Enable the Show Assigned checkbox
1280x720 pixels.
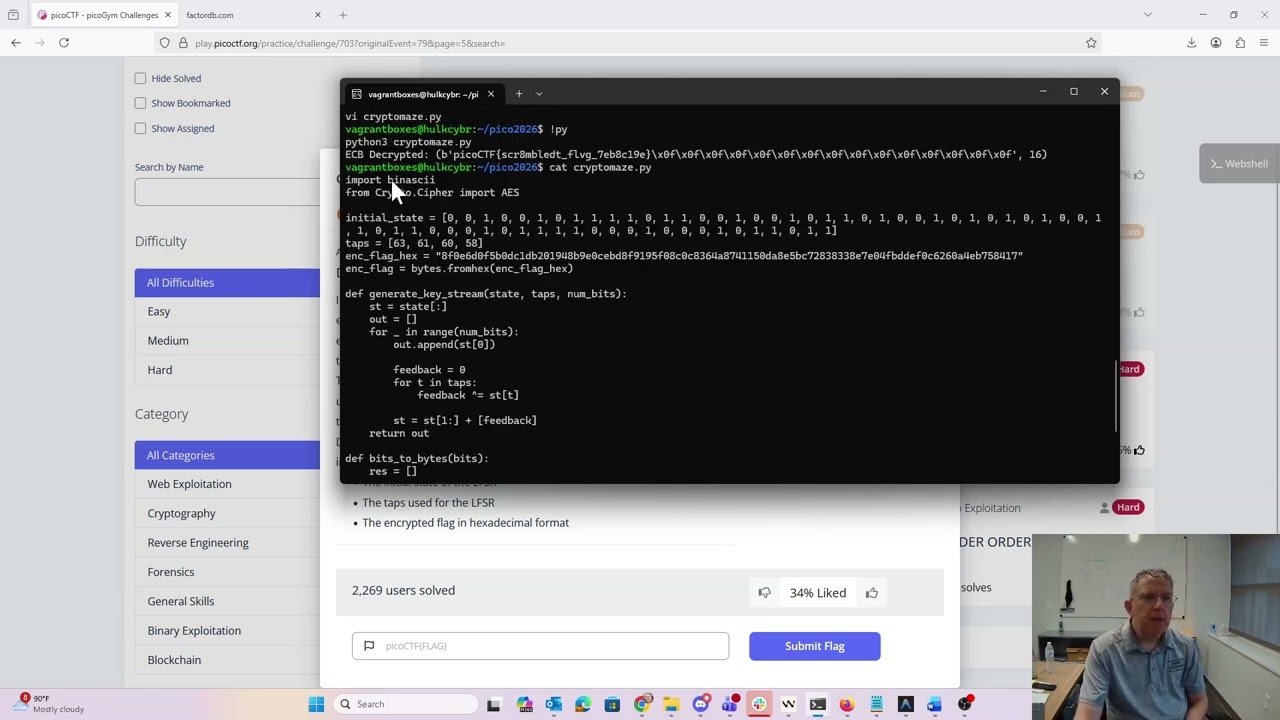tap(140, 128)
